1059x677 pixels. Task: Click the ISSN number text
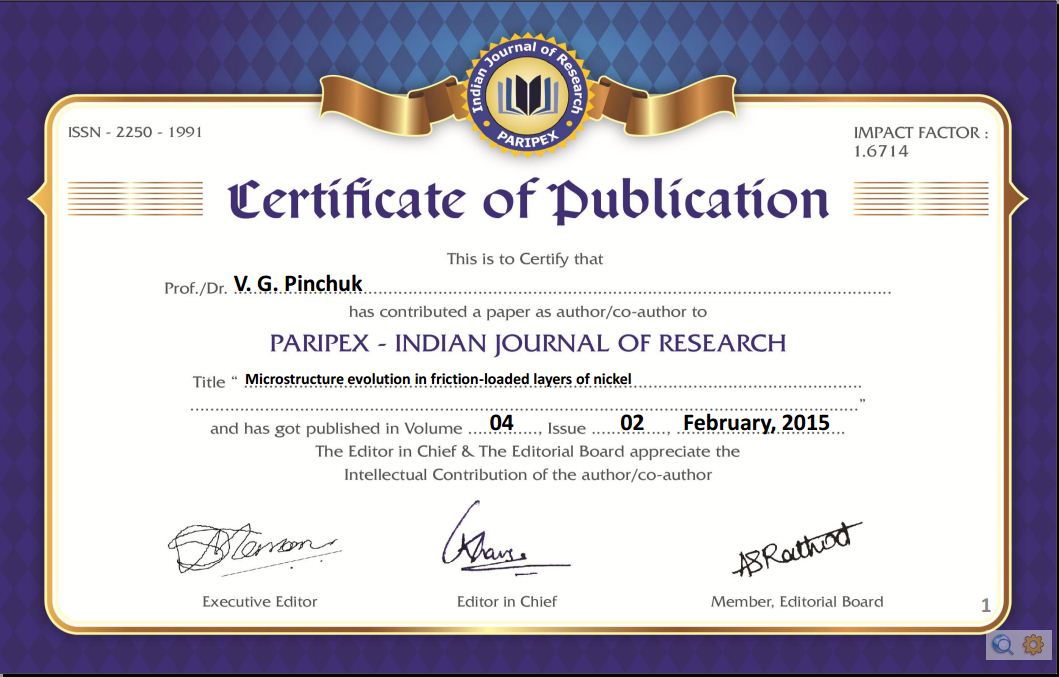tap(134, 132)
